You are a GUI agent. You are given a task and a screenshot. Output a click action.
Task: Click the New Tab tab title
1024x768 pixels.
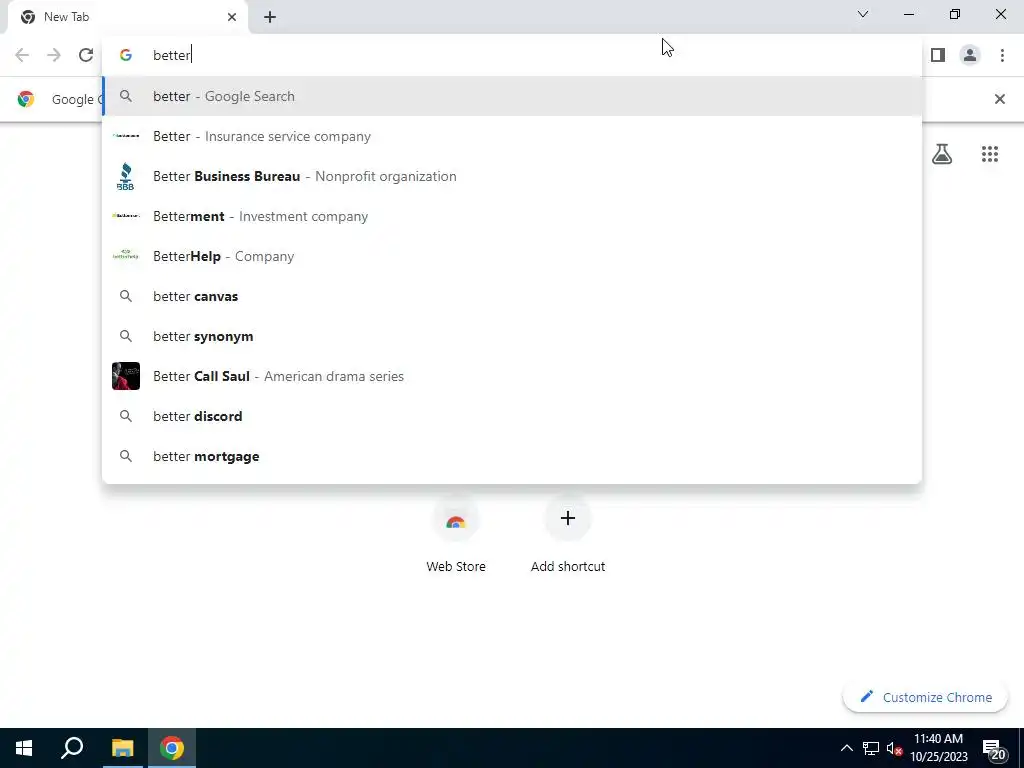point(67,17)
